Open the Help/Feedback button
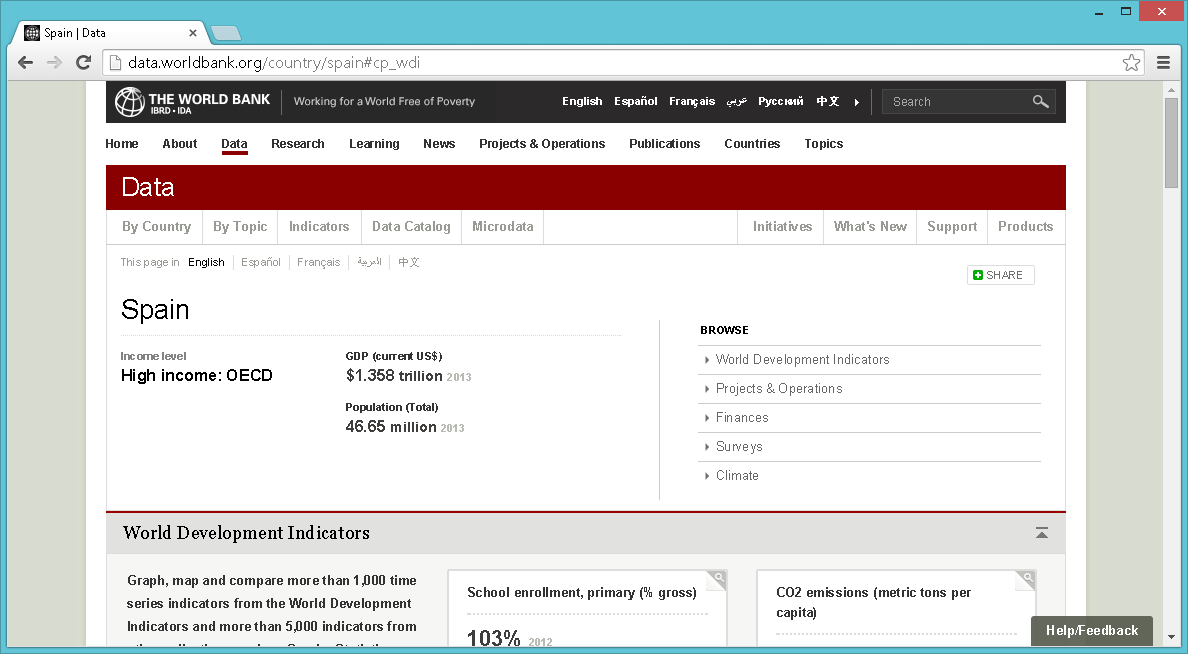1188x654 pixels. (x=1092, y=631)
